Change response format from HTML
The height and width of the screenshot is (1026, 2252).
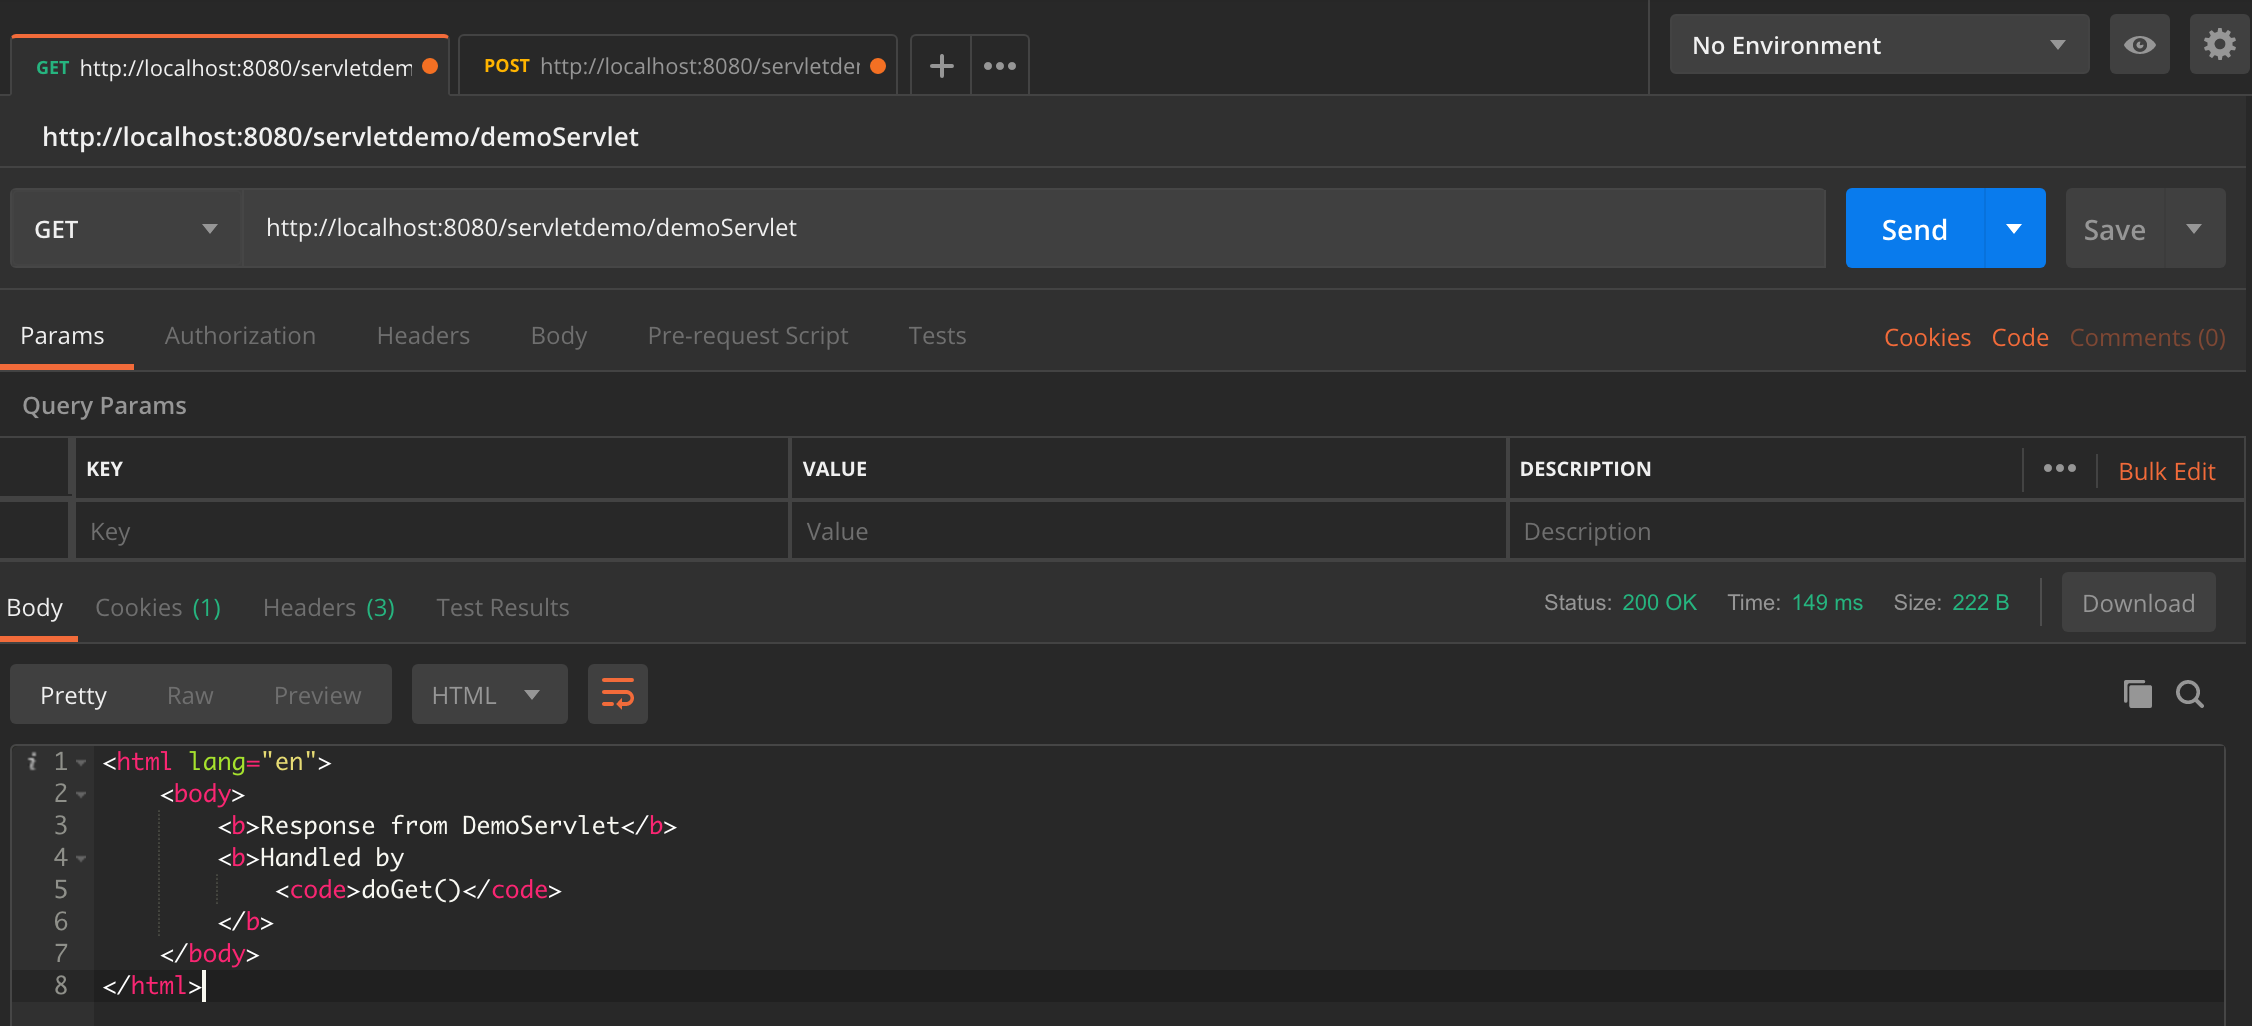[489, 693]
